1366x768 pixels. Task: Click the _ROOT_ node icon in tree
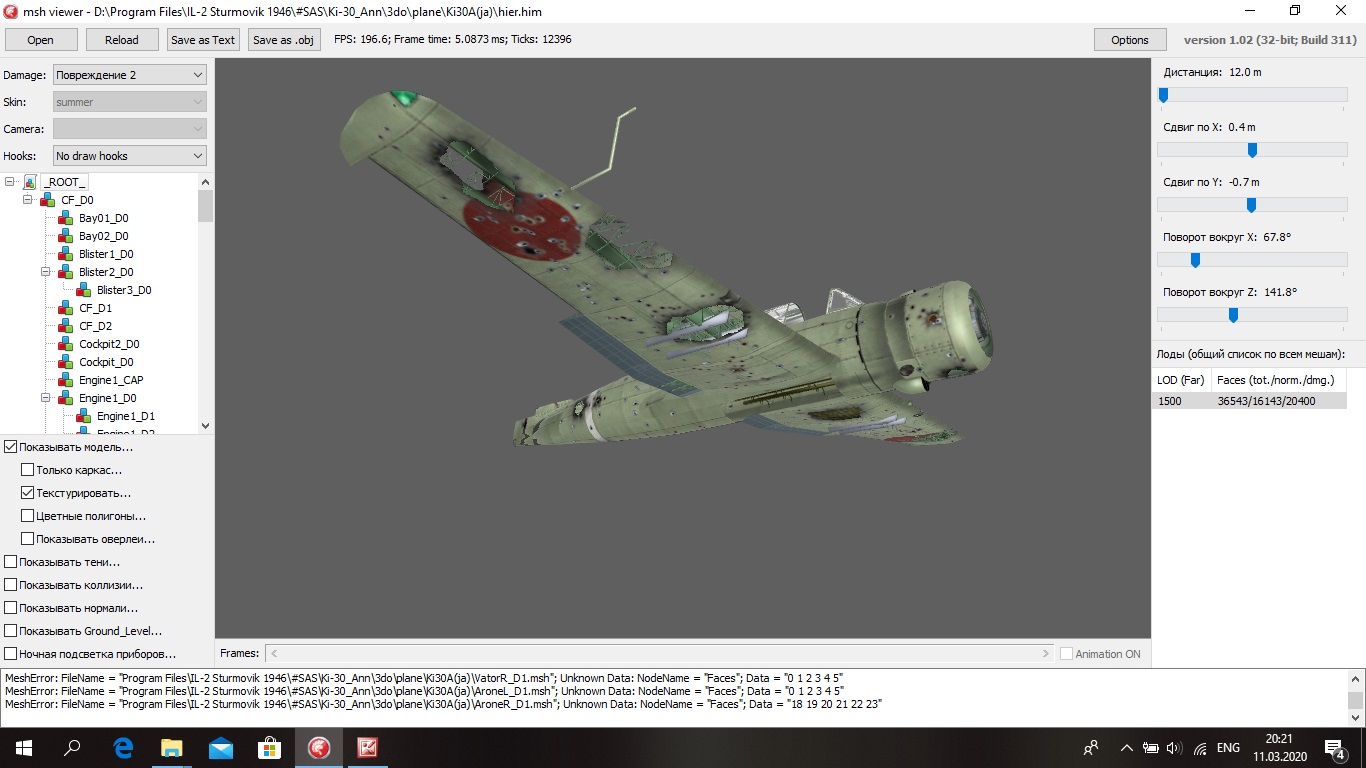coord(30,182)
